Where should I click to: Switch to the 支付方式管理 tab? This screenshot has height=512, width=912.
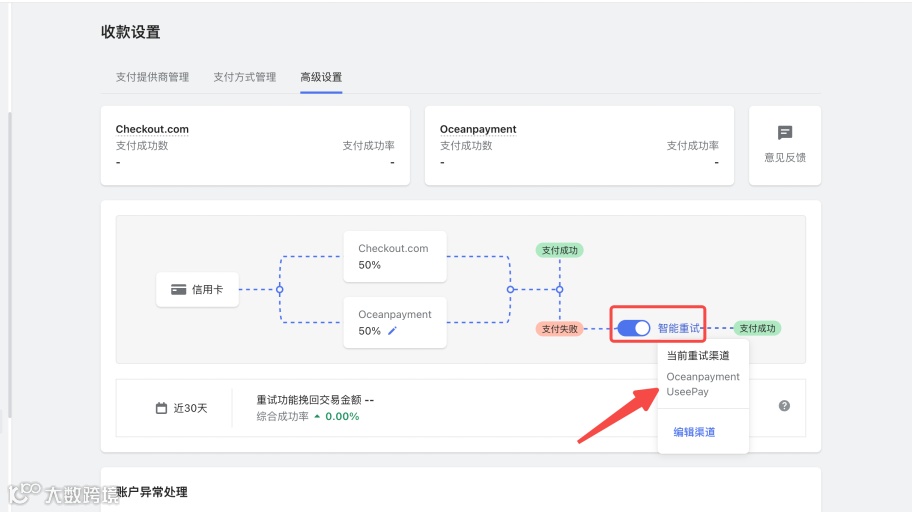point(244,77)
